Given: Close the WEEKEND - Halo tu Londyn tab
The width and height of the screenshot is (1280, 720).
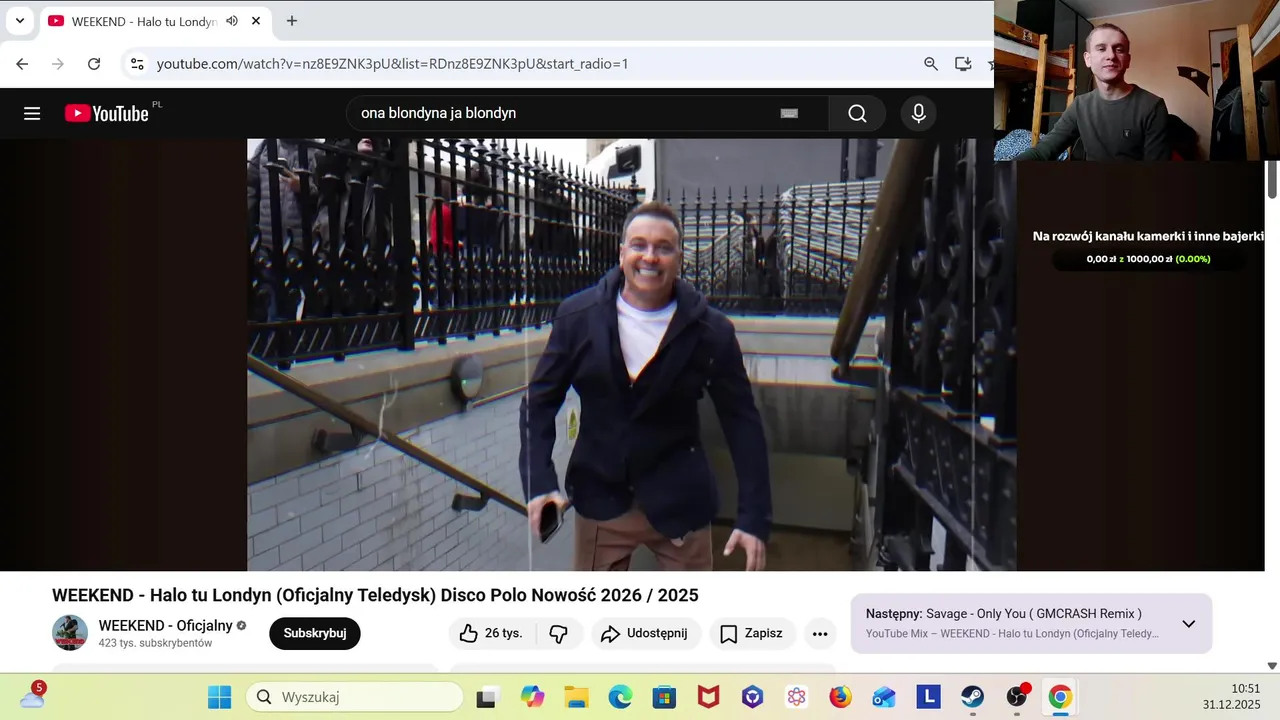Looking at the screenshot, I should tap(256, 21).
